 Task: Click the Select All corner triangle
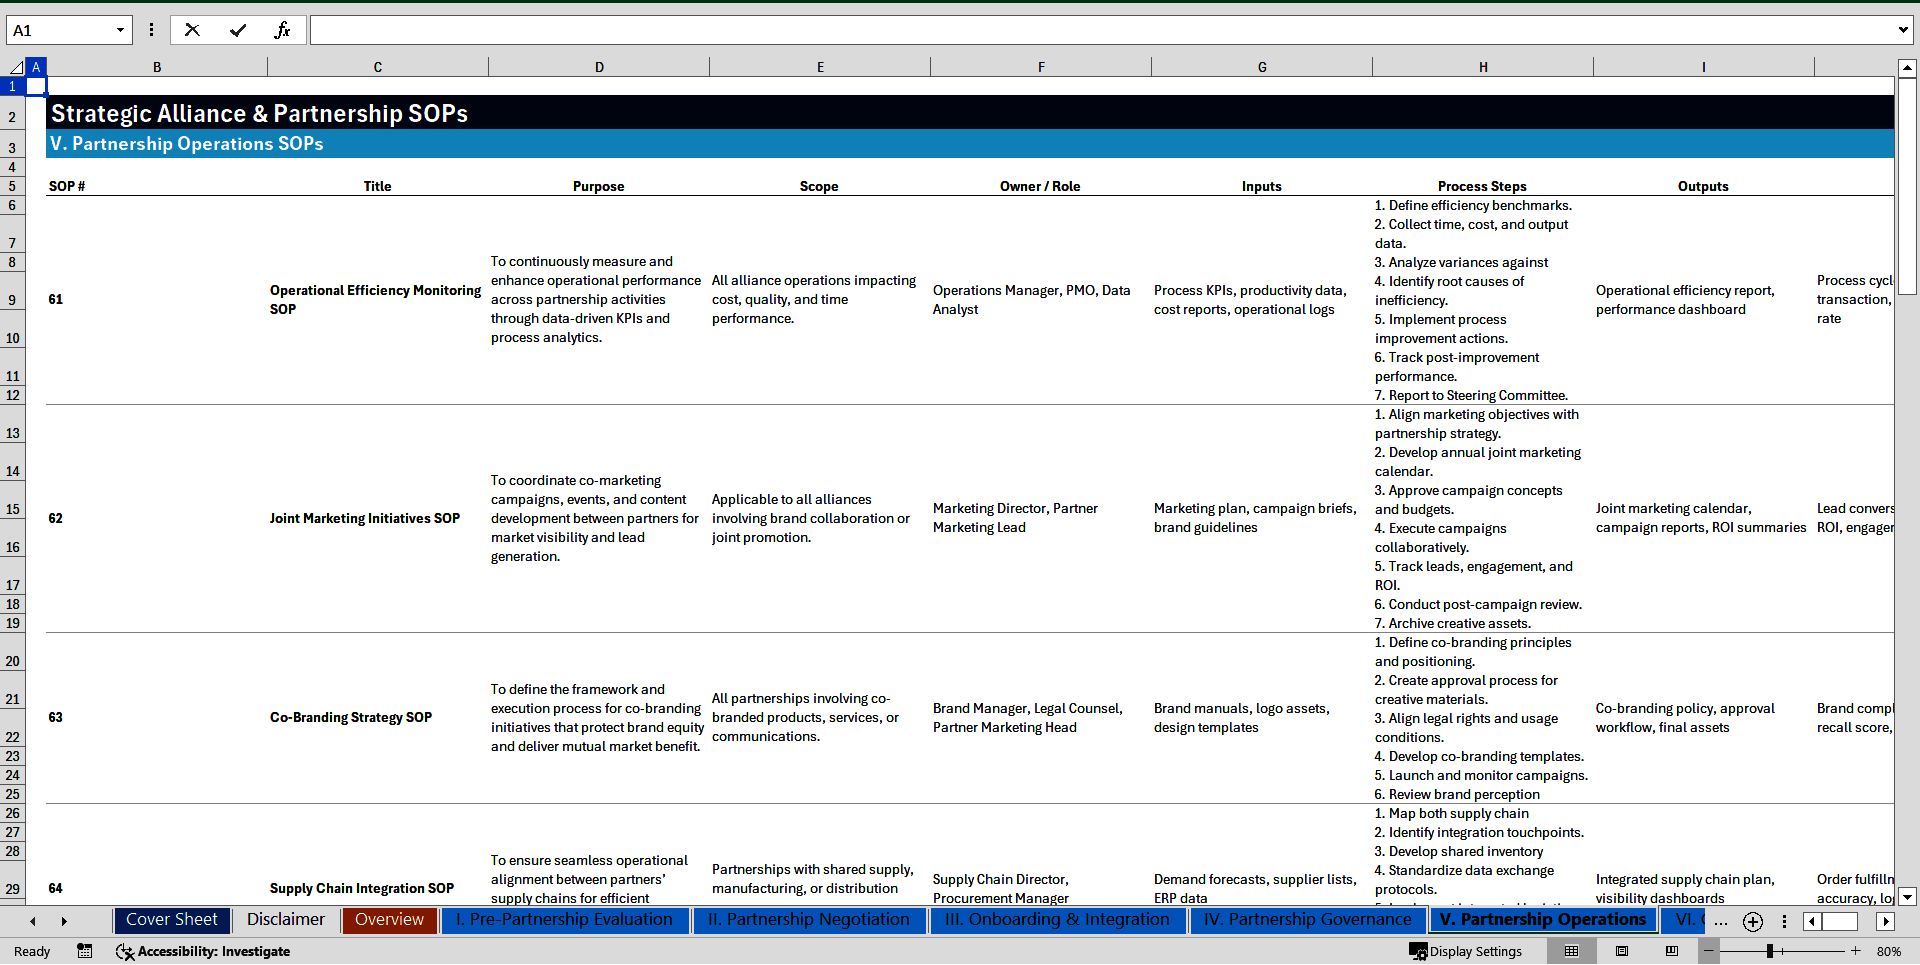click(x=16, y=67)
